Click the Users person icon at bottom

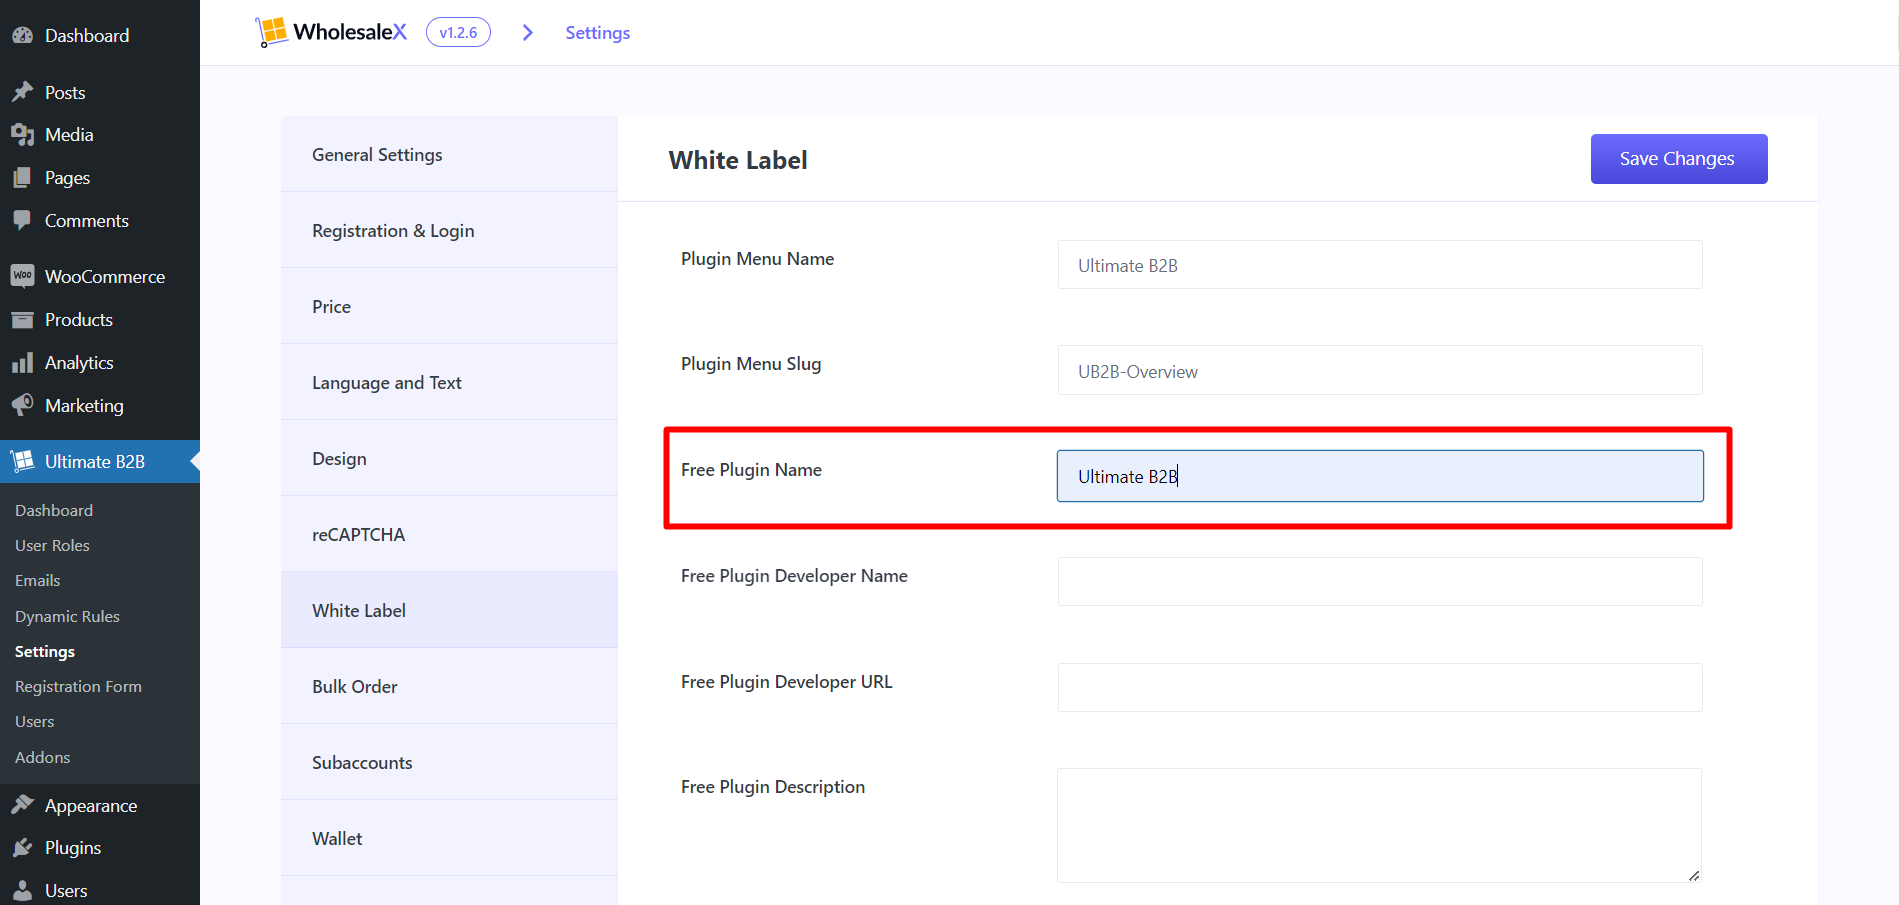coord(23,890)
